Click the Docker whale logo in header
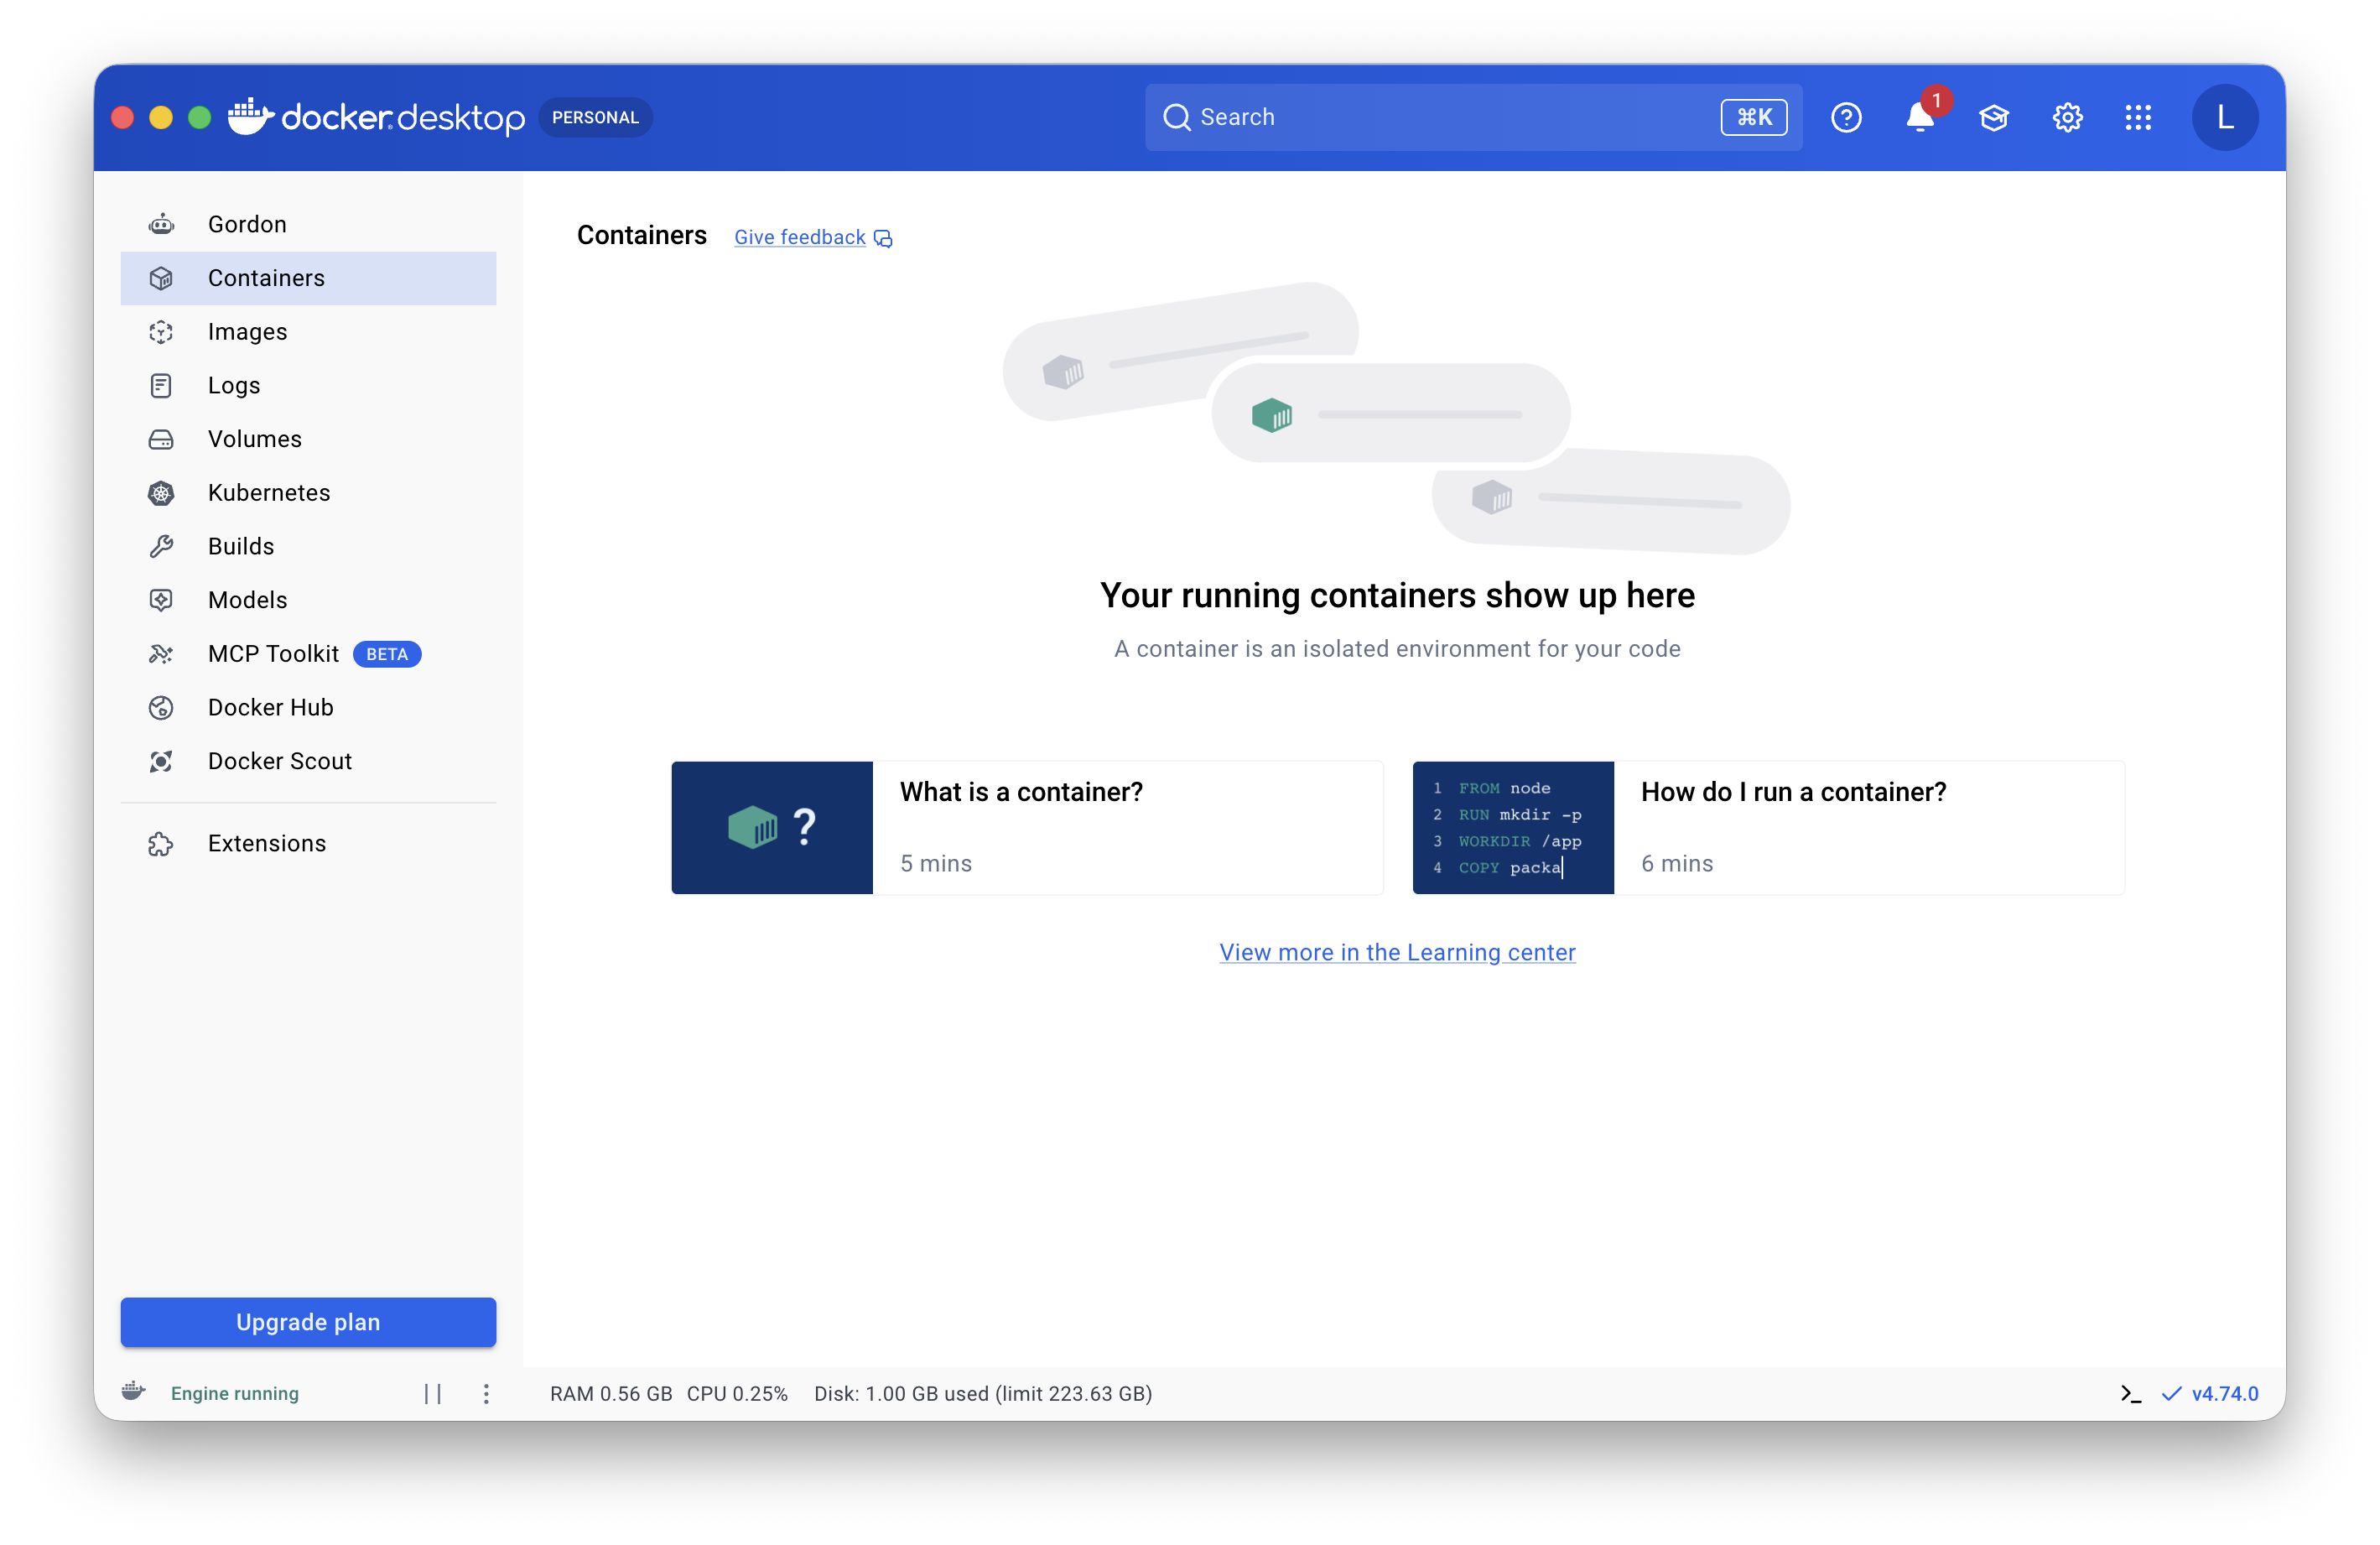The width and height of the screenshot is (2380, 1545). [x=250, y=116]
